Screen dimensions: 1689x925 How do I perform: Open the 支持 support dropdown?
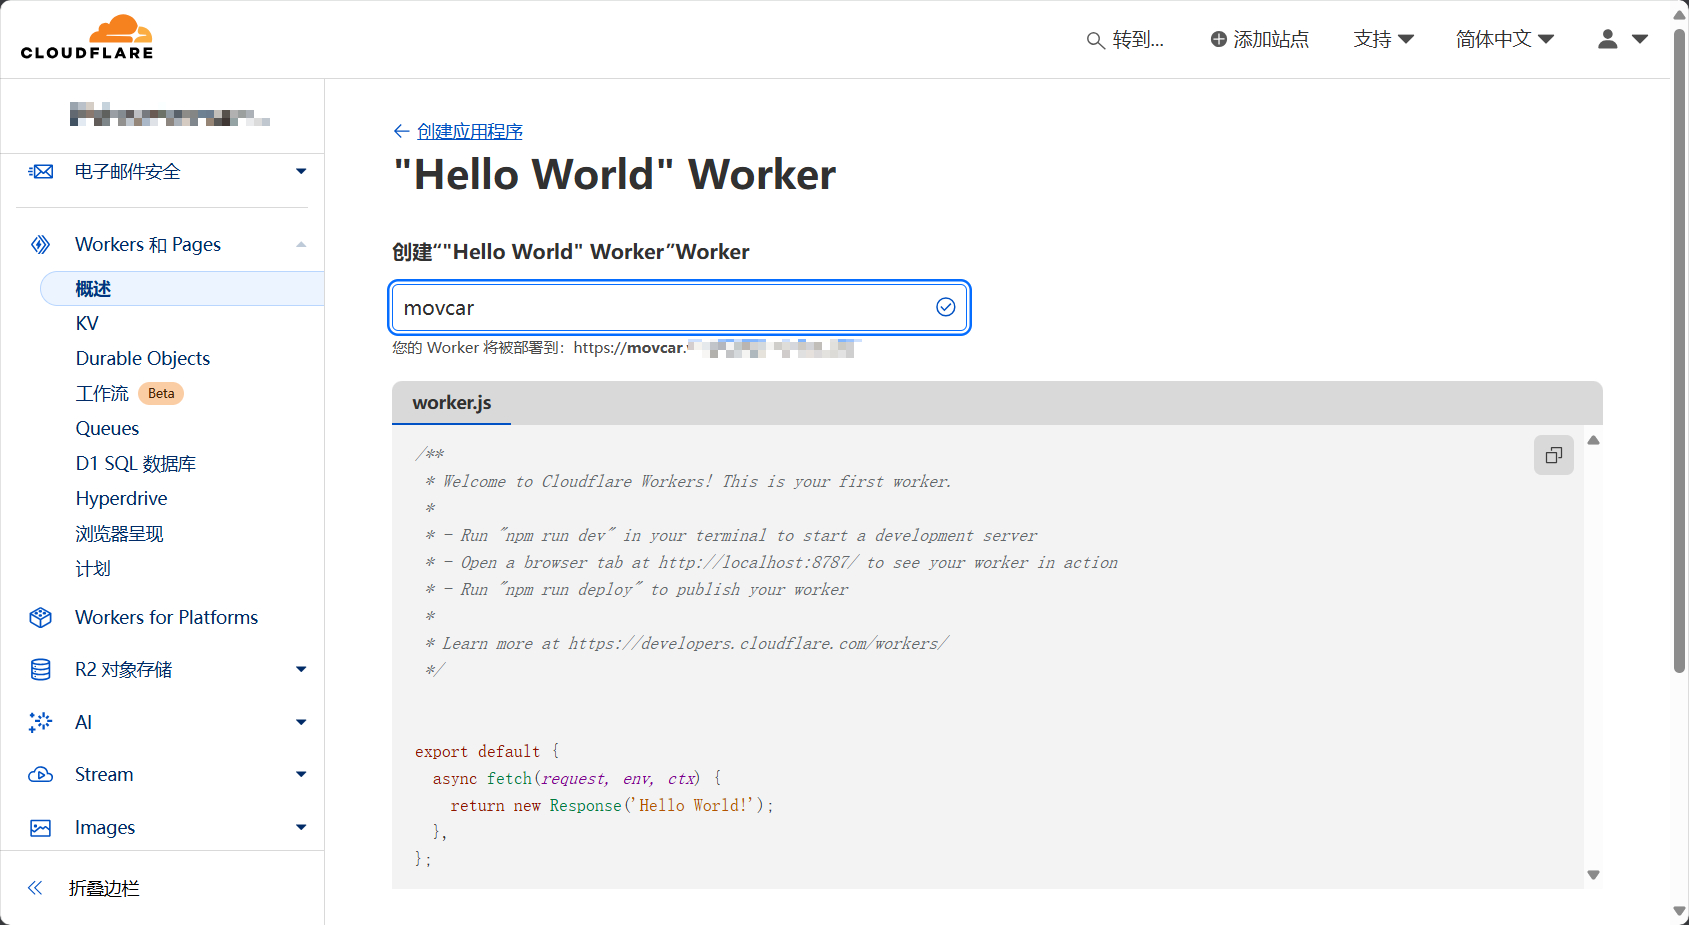(x=1383, y=39)
